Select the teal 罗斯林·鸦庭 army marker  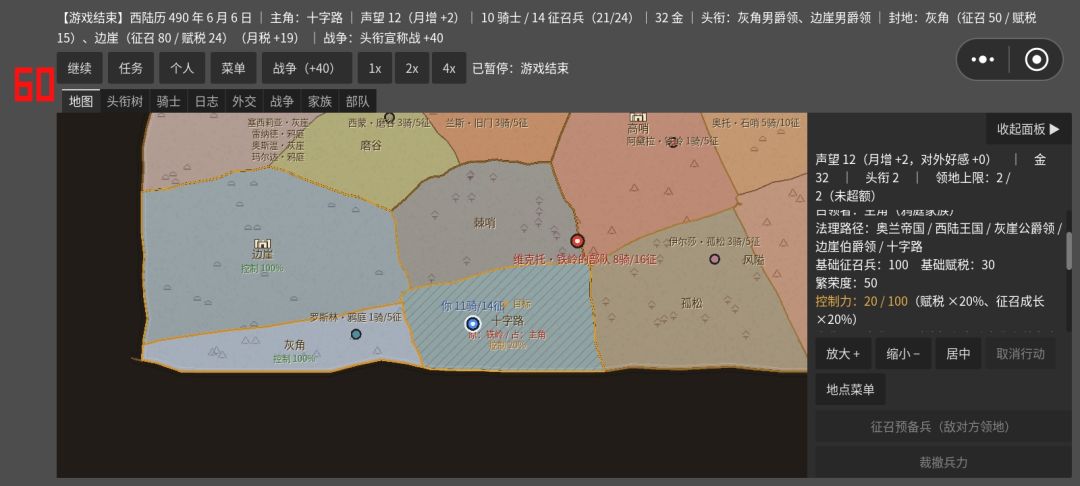click(x=355, y=334)
